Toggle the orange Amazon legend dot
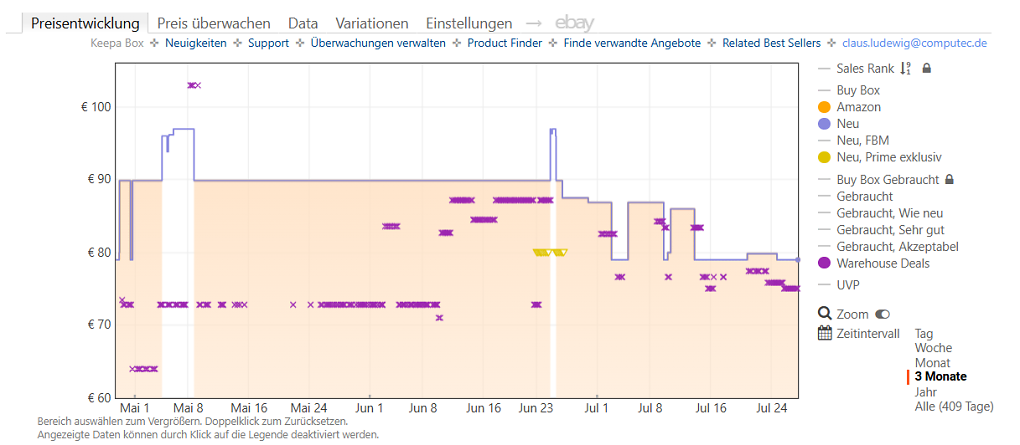This screenshot has height=445, width=1020. (x=824, y=107)
